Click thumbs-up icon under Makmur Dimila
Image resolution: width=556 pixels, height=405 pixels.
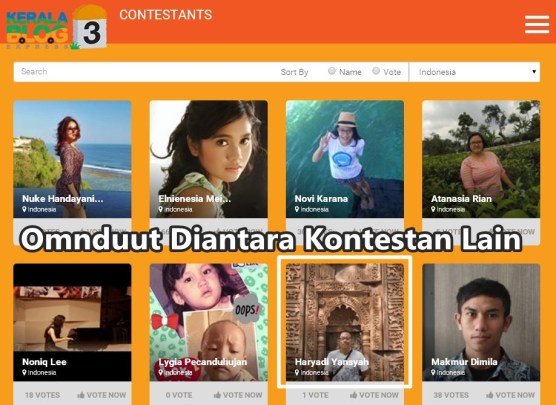(x=489, y=395)
